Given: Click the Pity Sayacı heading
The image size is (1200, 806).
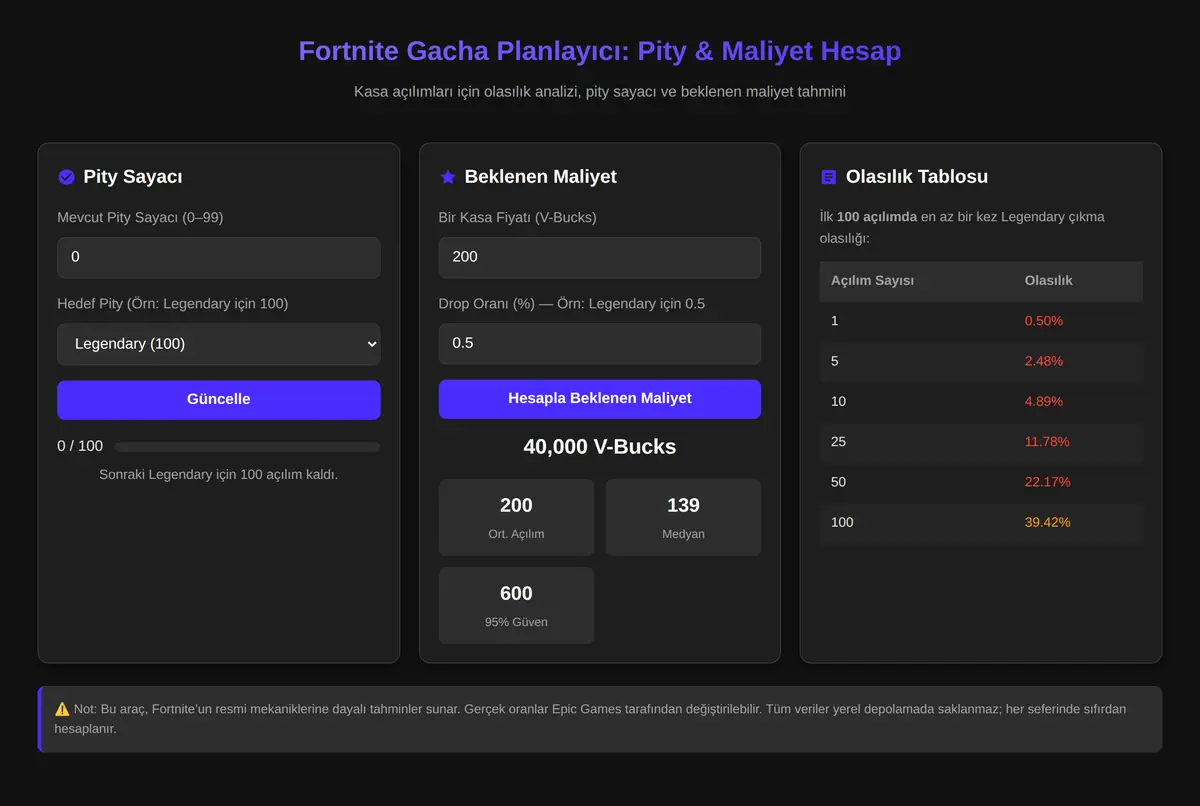Looking at the screenshot, I should point(133,177).
